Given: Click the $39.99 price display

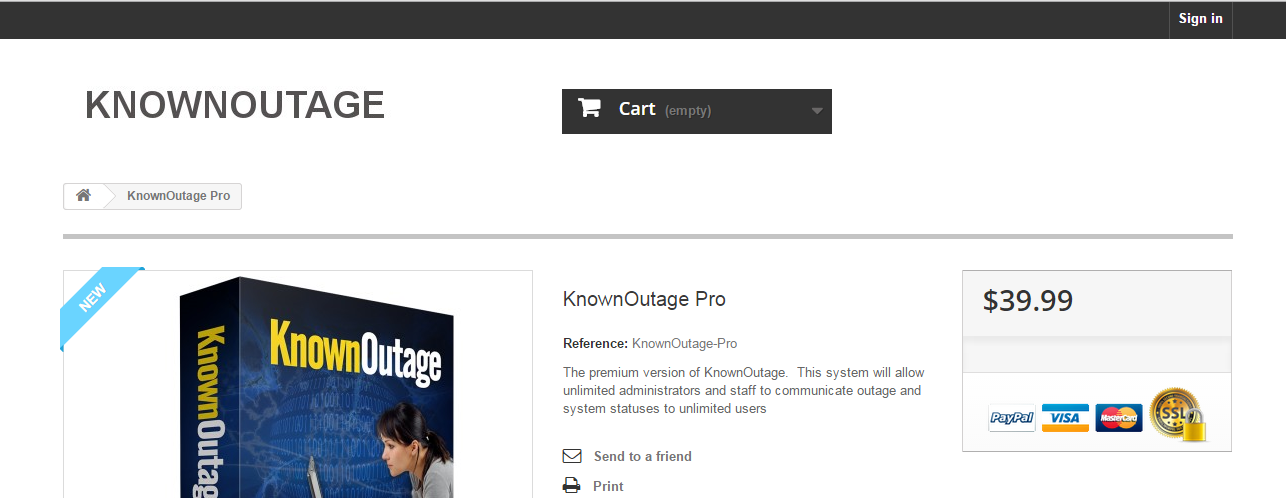Looking at the screenshot, I should 1028,301.
